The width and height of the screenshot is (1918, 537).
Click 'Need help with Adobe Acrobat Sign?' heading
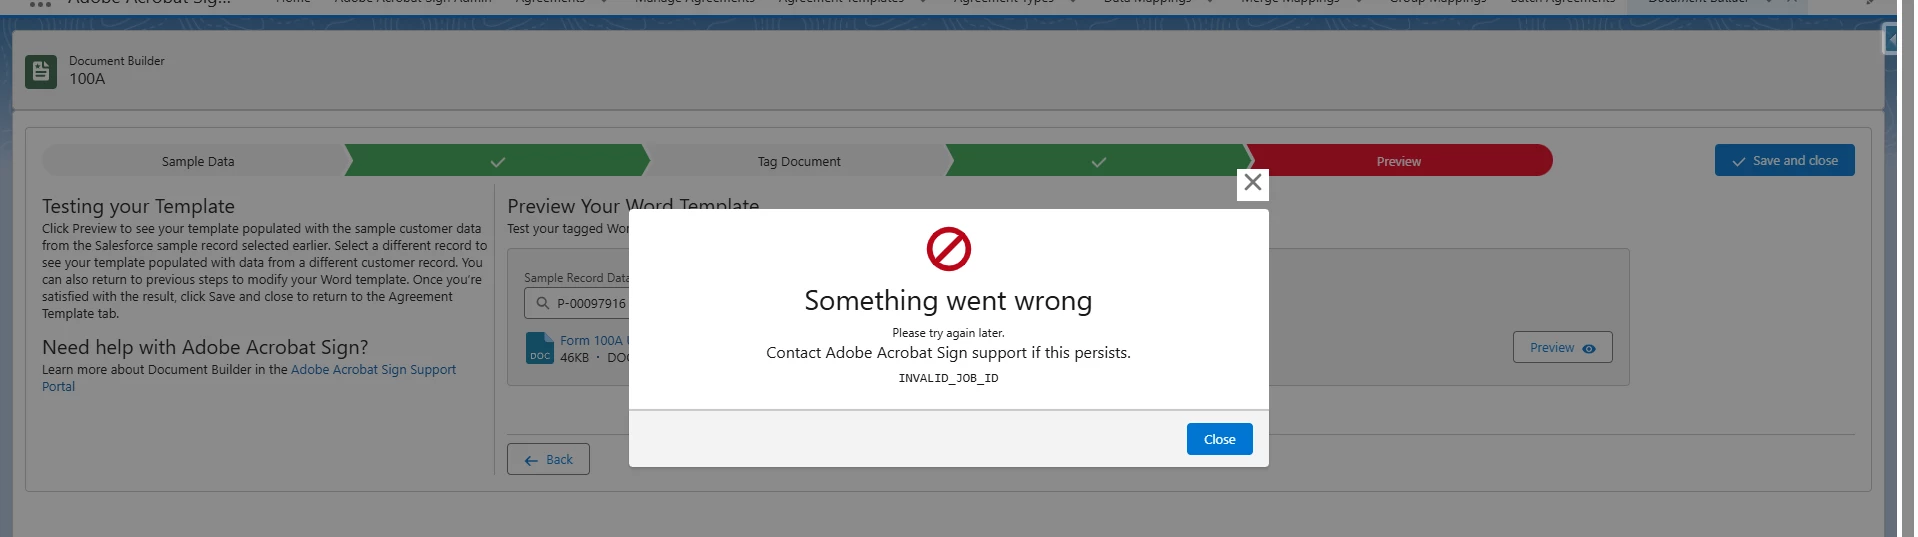[205, 347]
